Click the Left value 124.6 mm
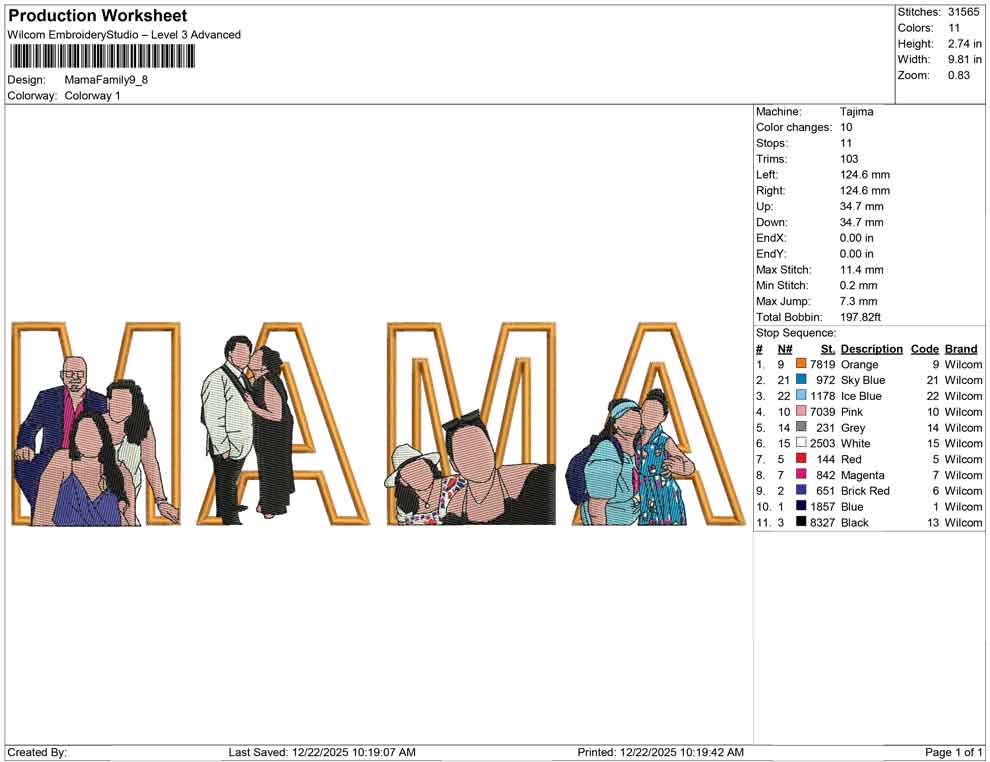990x762 pixels. (x=865, y=174)
